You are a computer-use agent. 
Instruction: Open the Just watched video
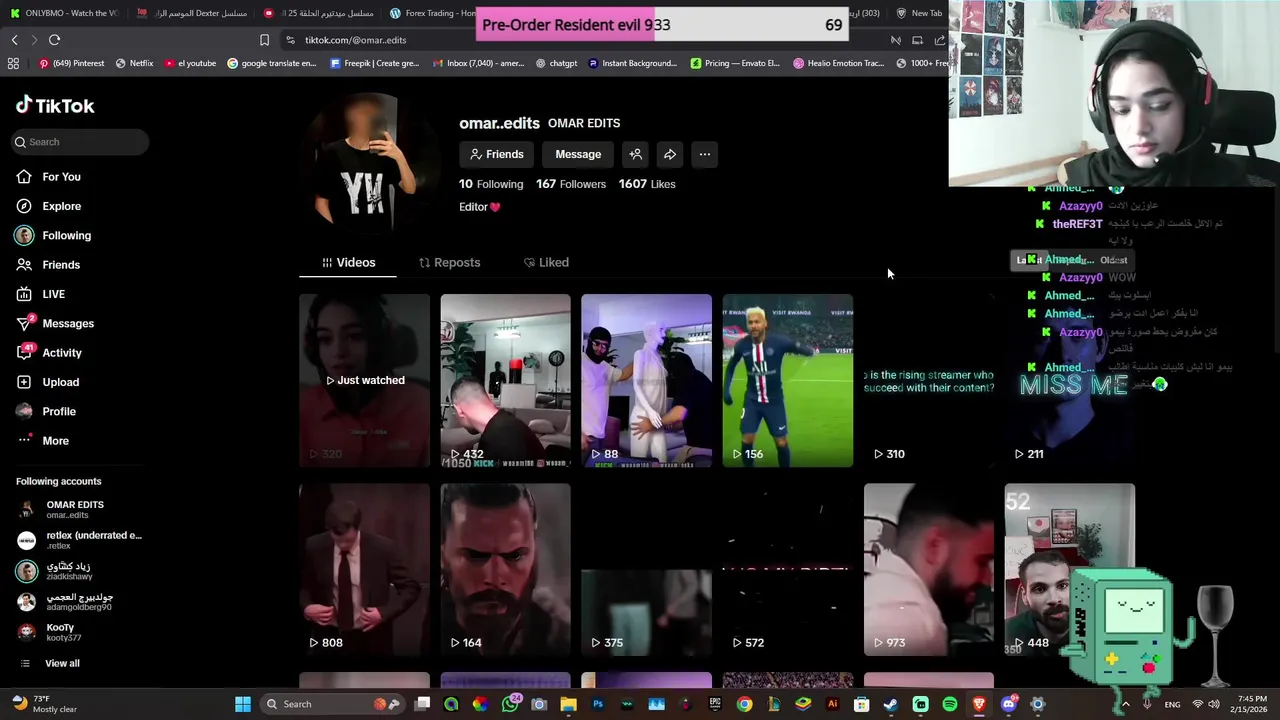364,380
